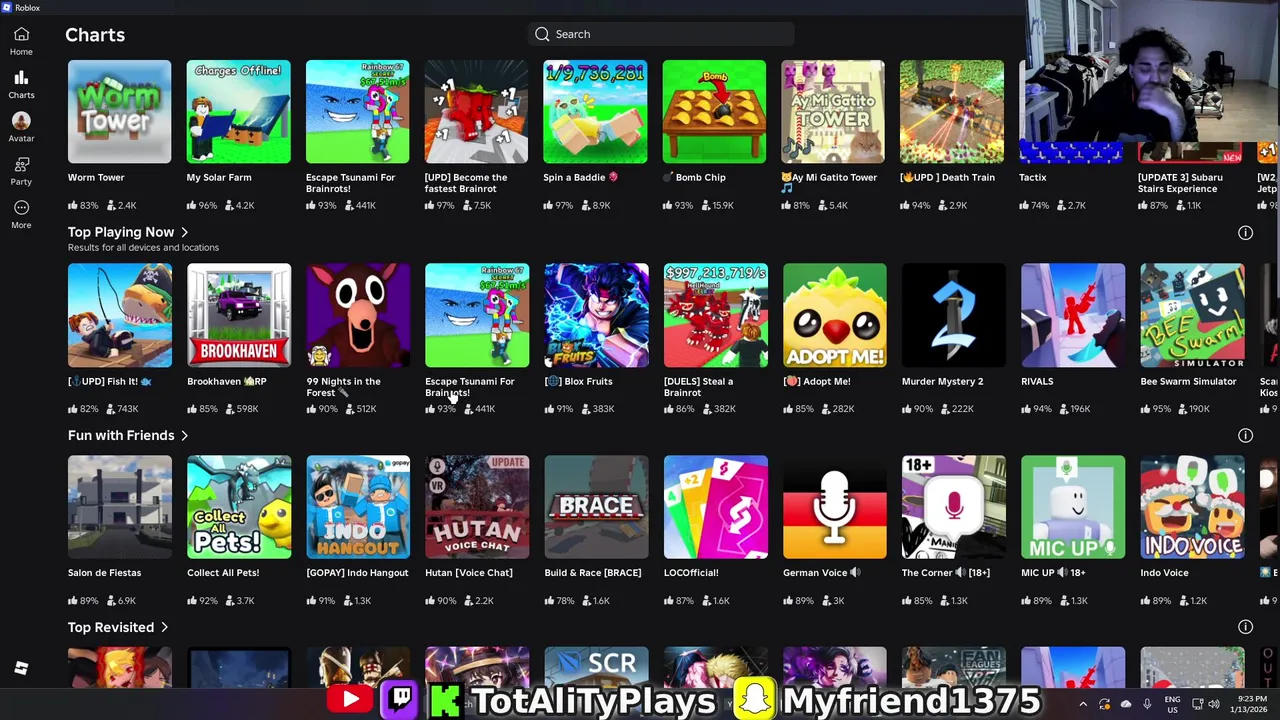Open RIVALS game thumbnail
The width and height of the screenshot is (1280, 720).
(1073, 315)
